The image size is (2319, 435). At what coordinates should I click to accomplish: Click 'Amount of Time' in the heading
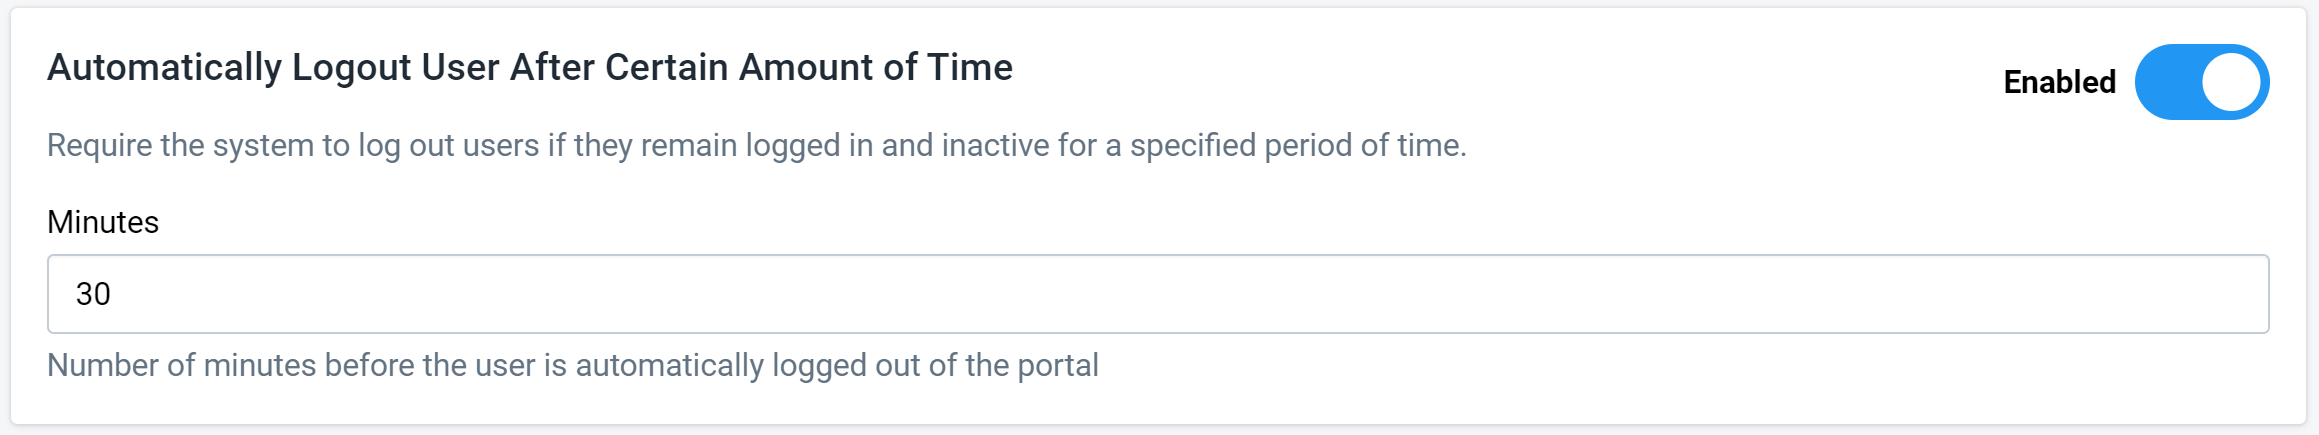tap(876, 68)
